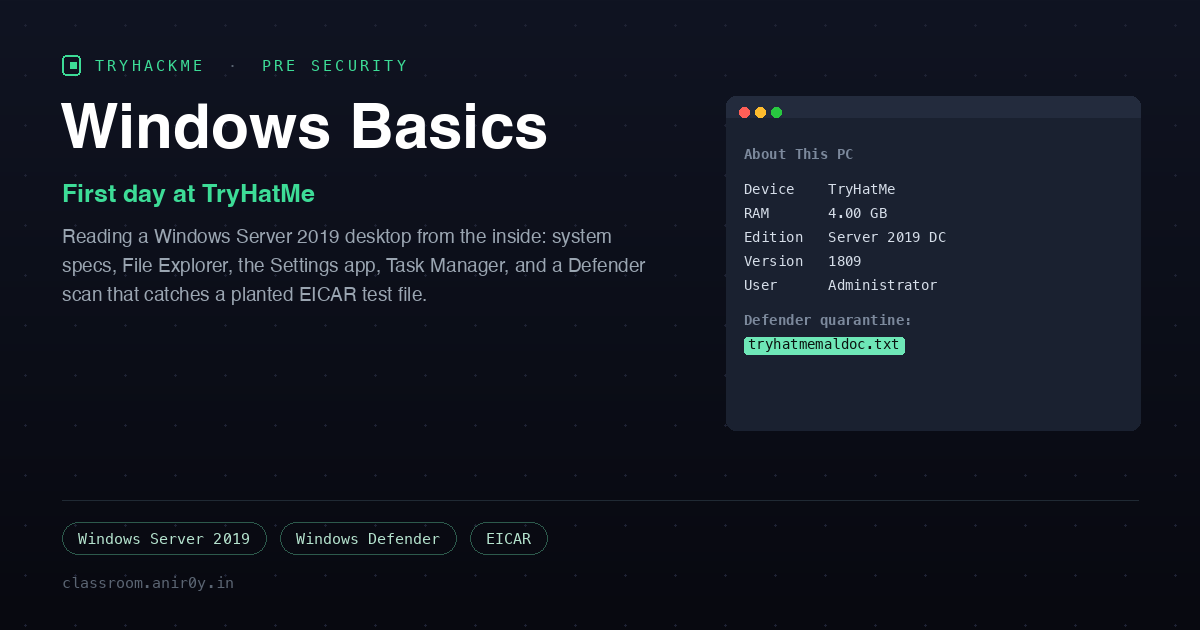Click the TRYHACKME header label

coord(149,66)
